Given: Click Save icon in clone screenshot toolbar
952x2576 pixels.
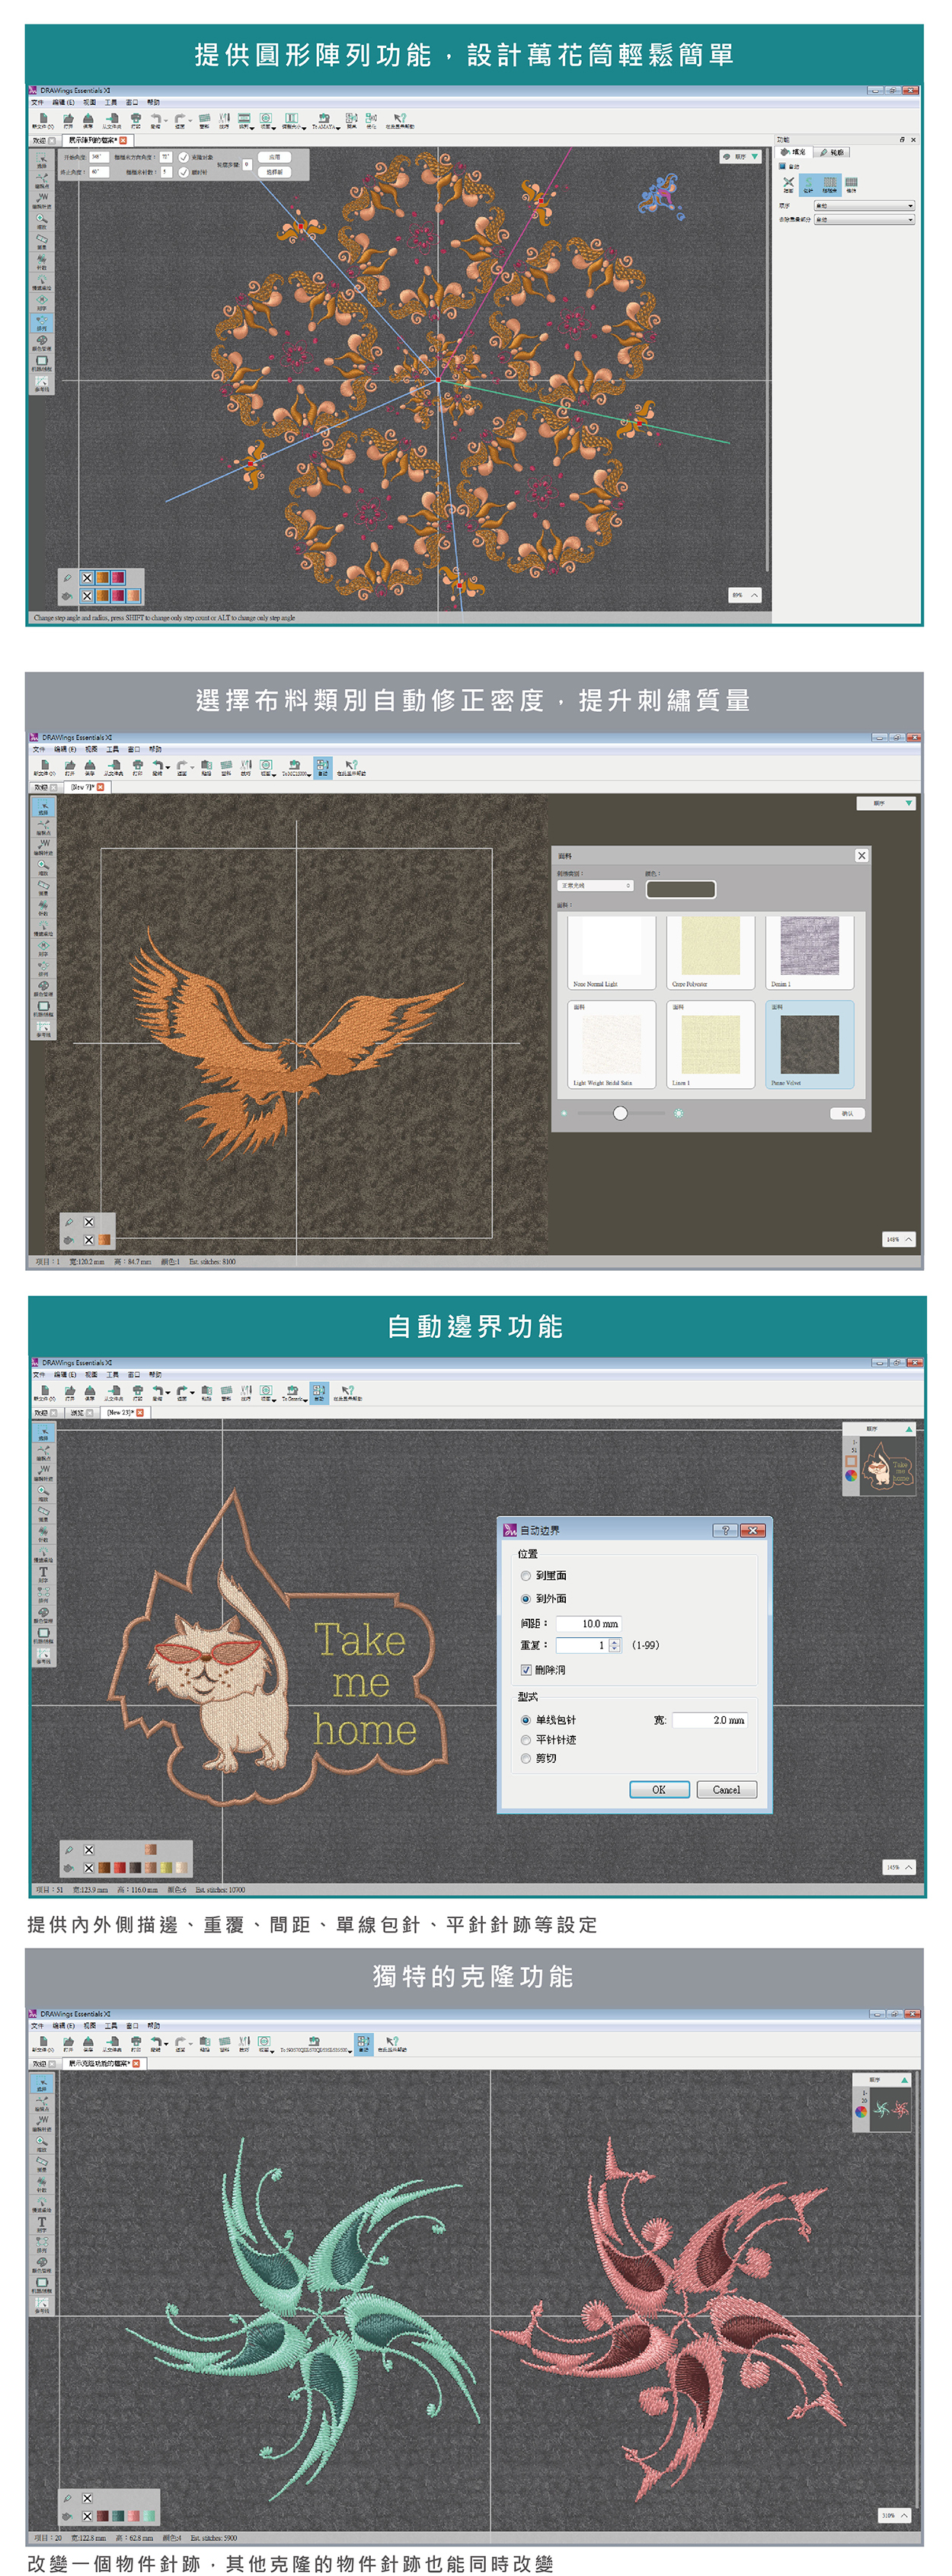Looking at the screenshot, I should point(88,2044).
